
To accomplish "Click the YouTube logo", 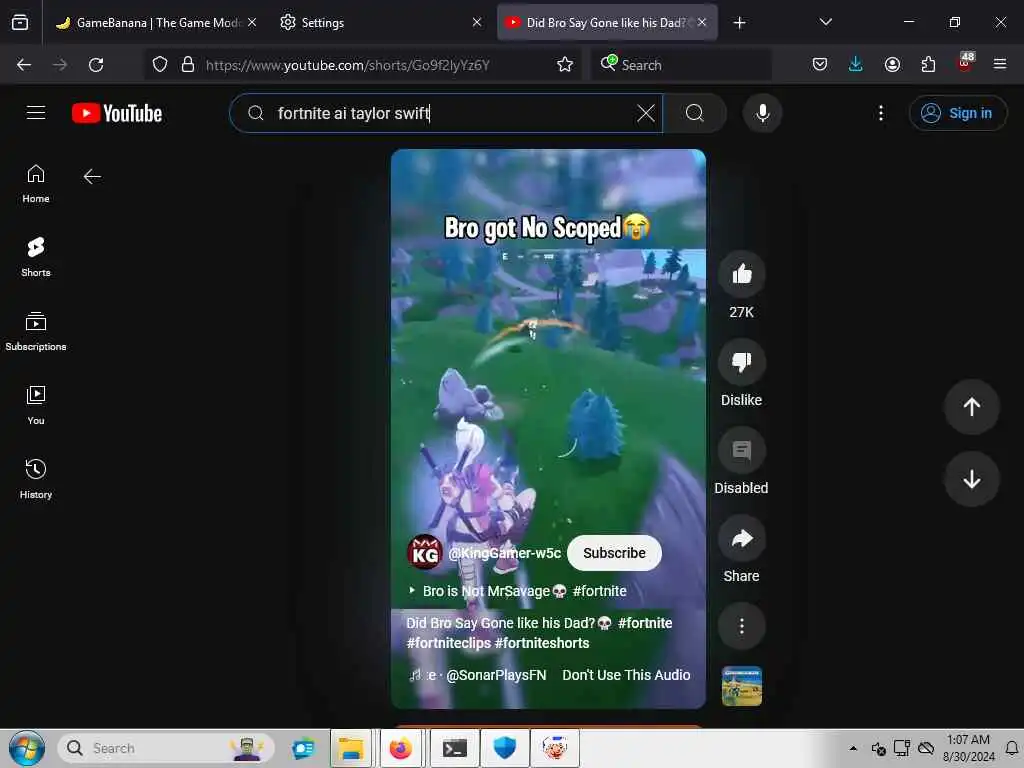I will [117, 113].
